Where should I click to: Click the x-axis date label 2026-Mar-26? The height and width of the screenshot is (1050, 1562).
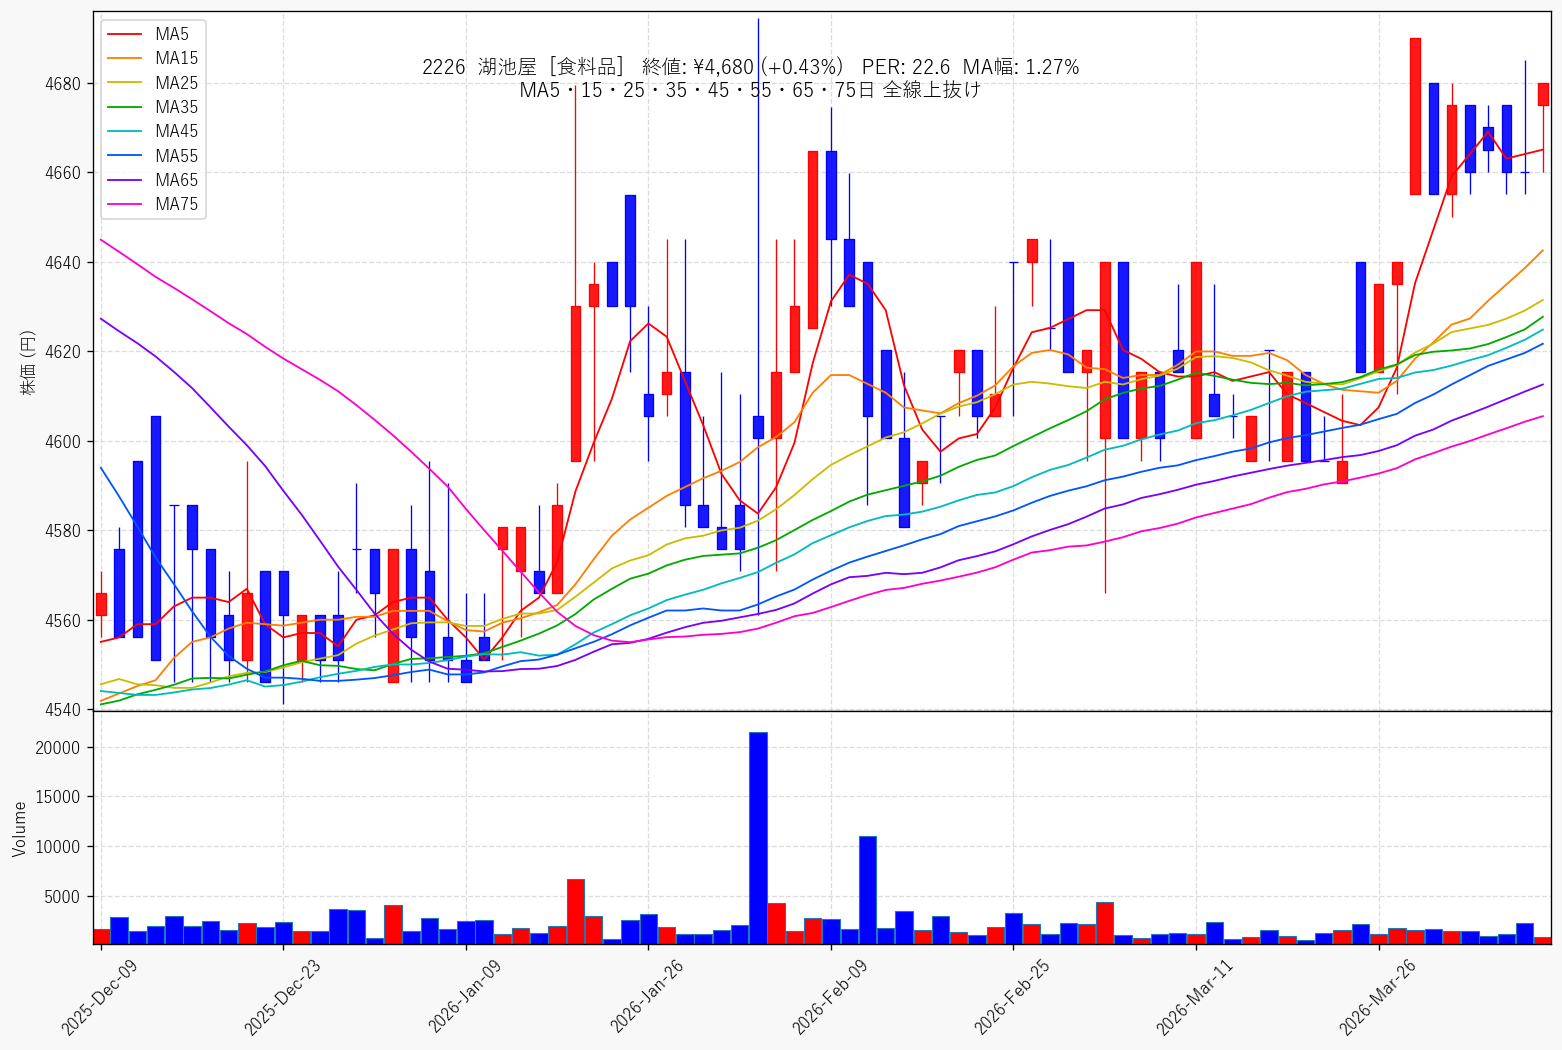tap(1377, 996)
